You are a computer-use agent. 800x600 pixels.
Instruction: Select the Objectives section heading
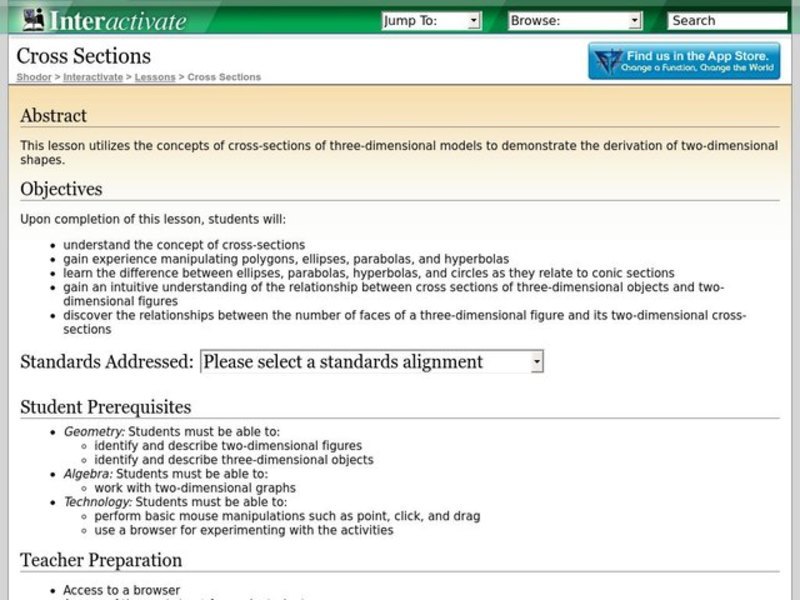coord(60,190)
